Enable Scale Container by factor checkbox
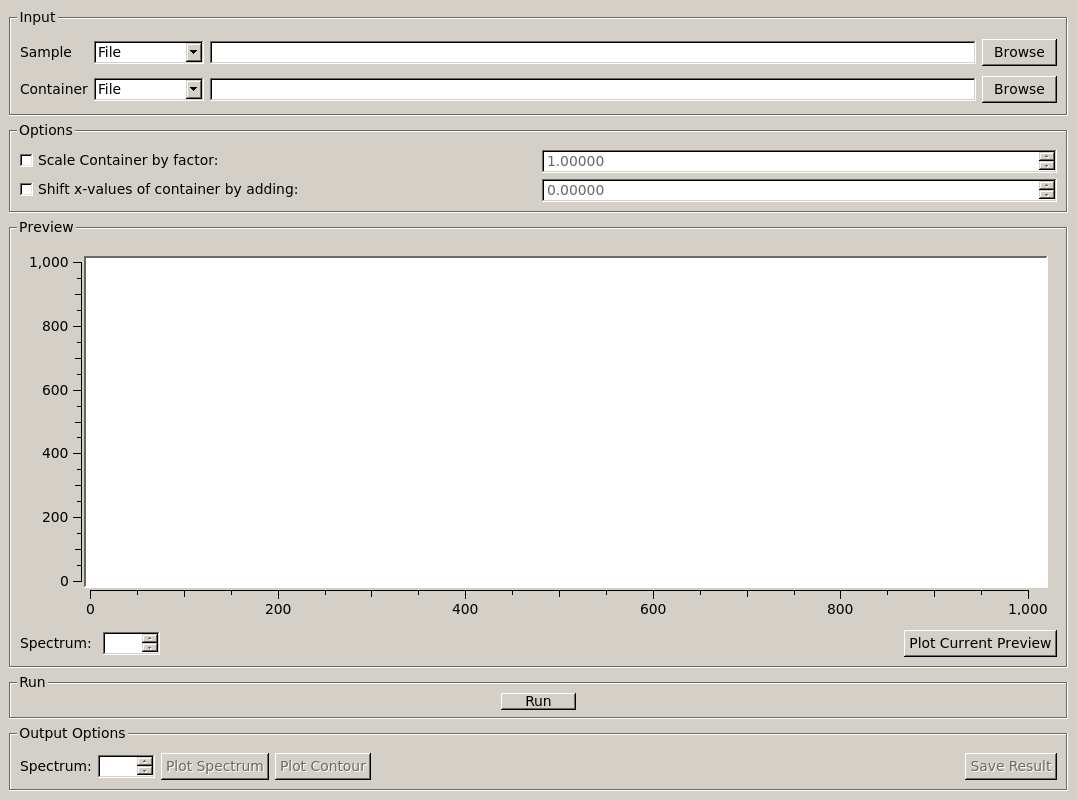Viewport: 1077px width, 800px height. (27, 160)
